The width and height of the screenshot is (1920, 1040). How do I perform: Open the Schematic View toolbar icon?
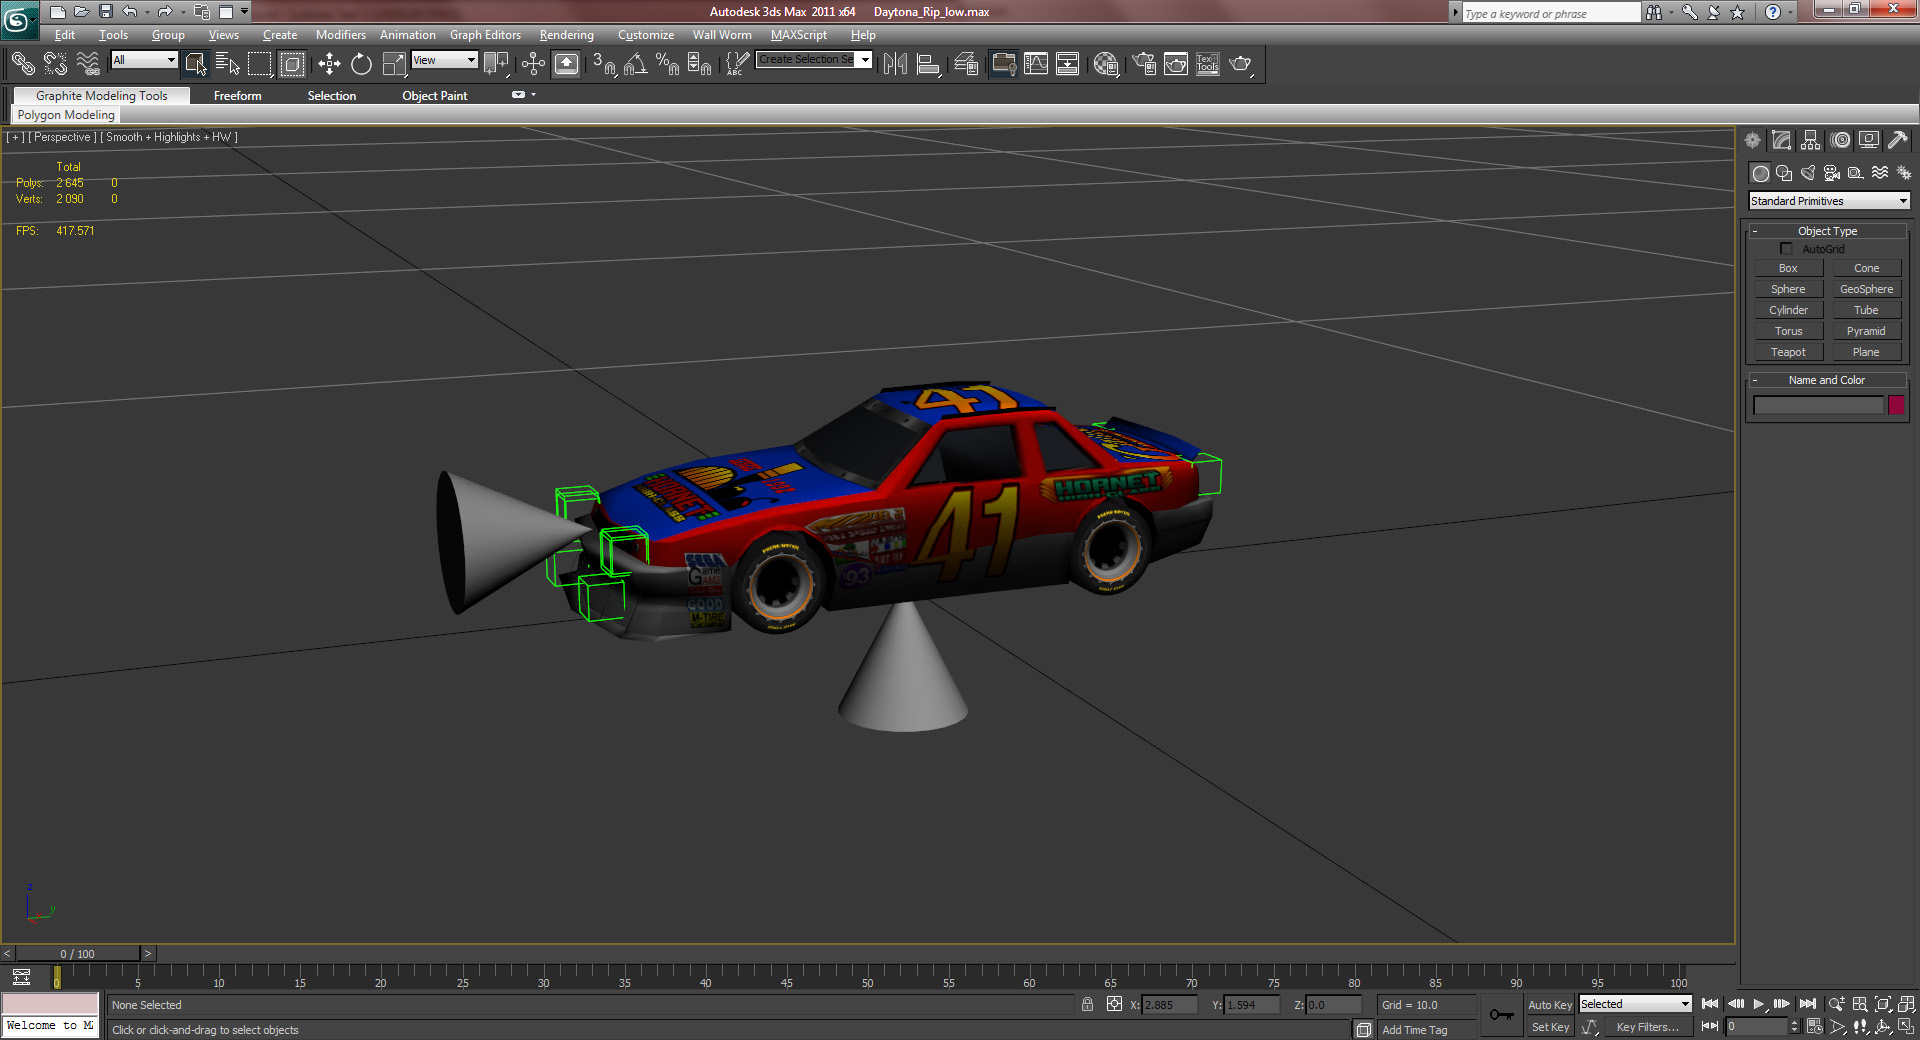tap(1068, 64)
